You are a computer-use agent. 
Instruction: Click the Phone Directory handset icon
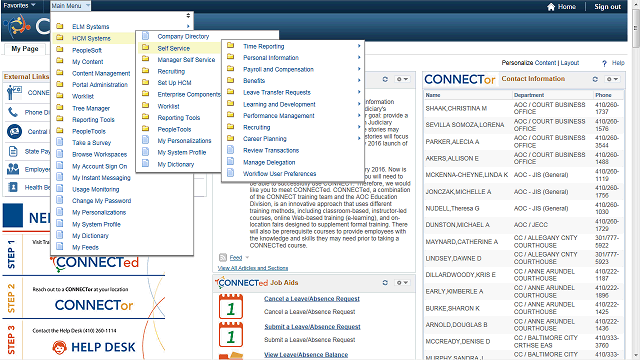pos(13,112)
